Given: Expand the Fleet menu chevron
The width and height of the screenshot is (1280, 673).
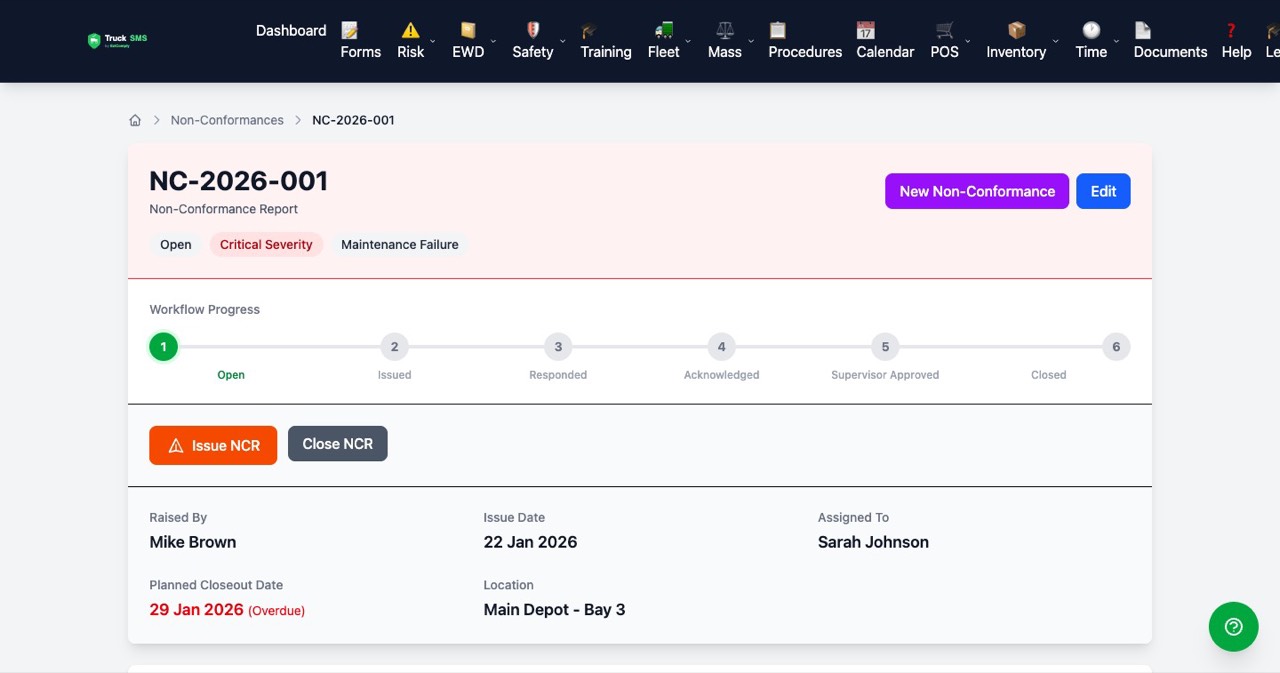Looking at the screenshot, I should point(689,41).
